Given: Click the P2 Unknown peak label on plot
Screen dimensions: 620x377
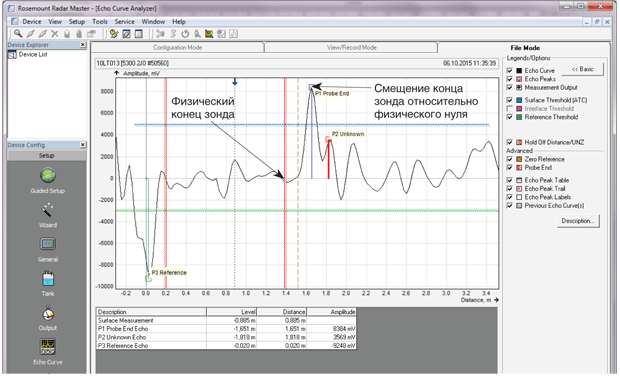Looking at the screenshot, I should coord(348,134).
